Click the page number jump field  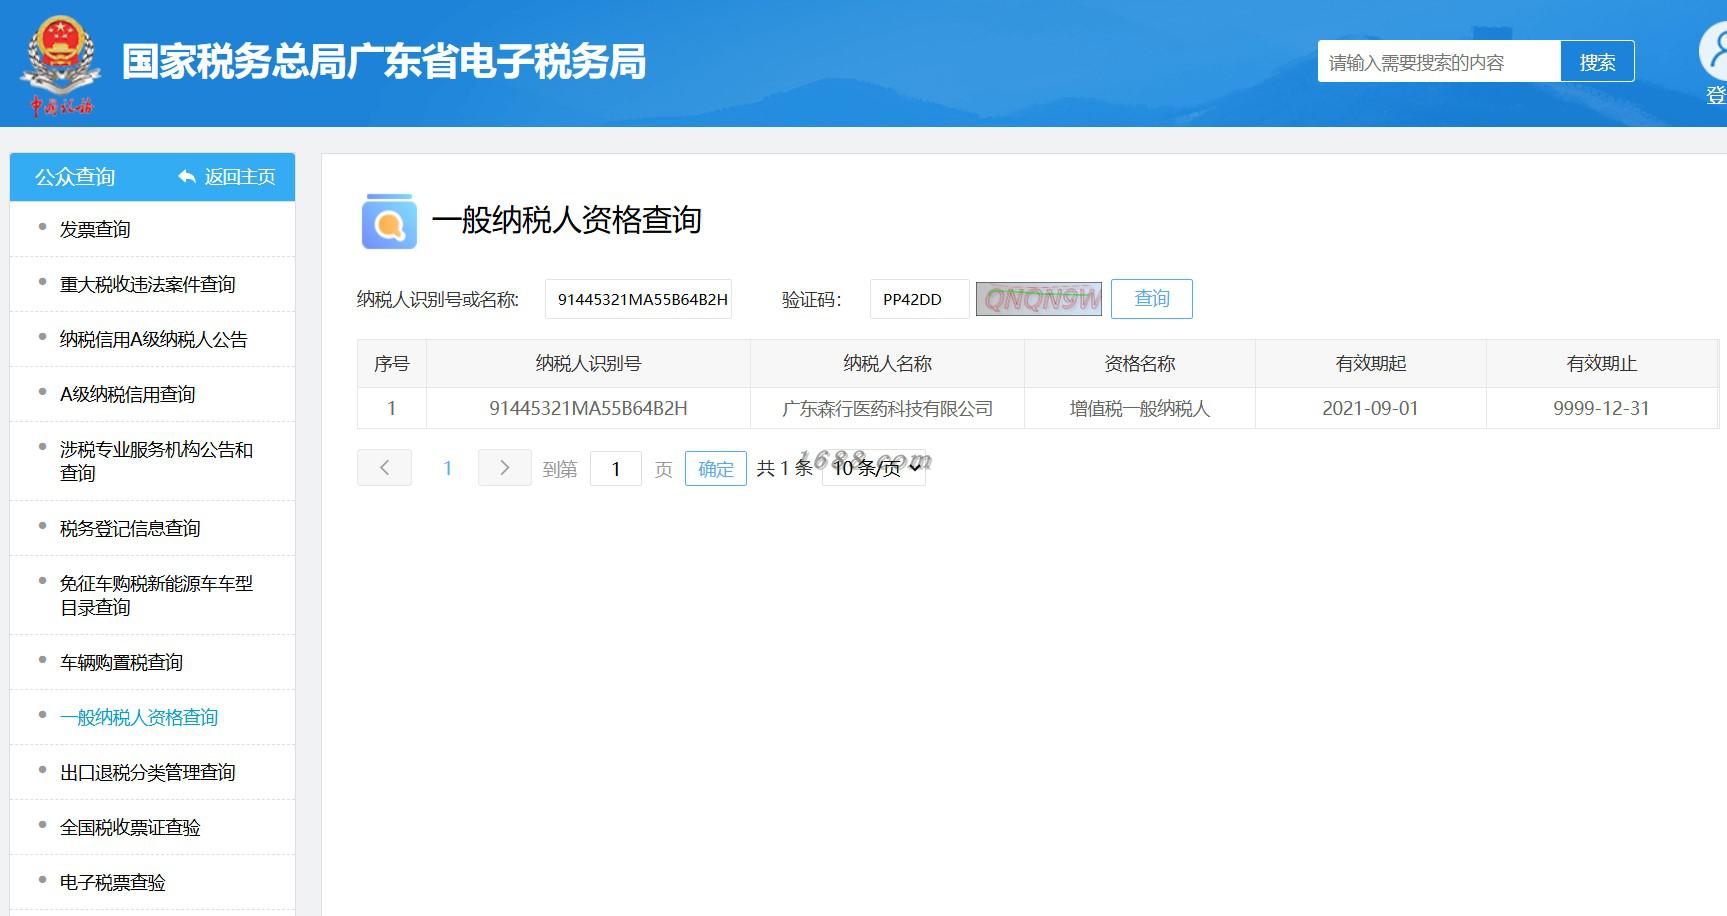(x=616, y=469)
